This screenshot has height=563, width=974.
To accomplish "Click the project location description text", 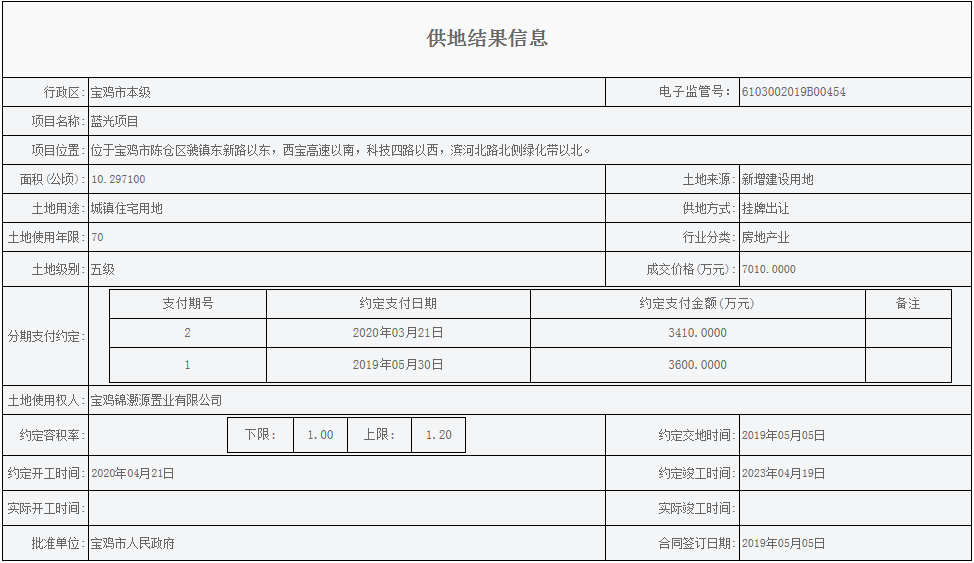I will 341,150.
